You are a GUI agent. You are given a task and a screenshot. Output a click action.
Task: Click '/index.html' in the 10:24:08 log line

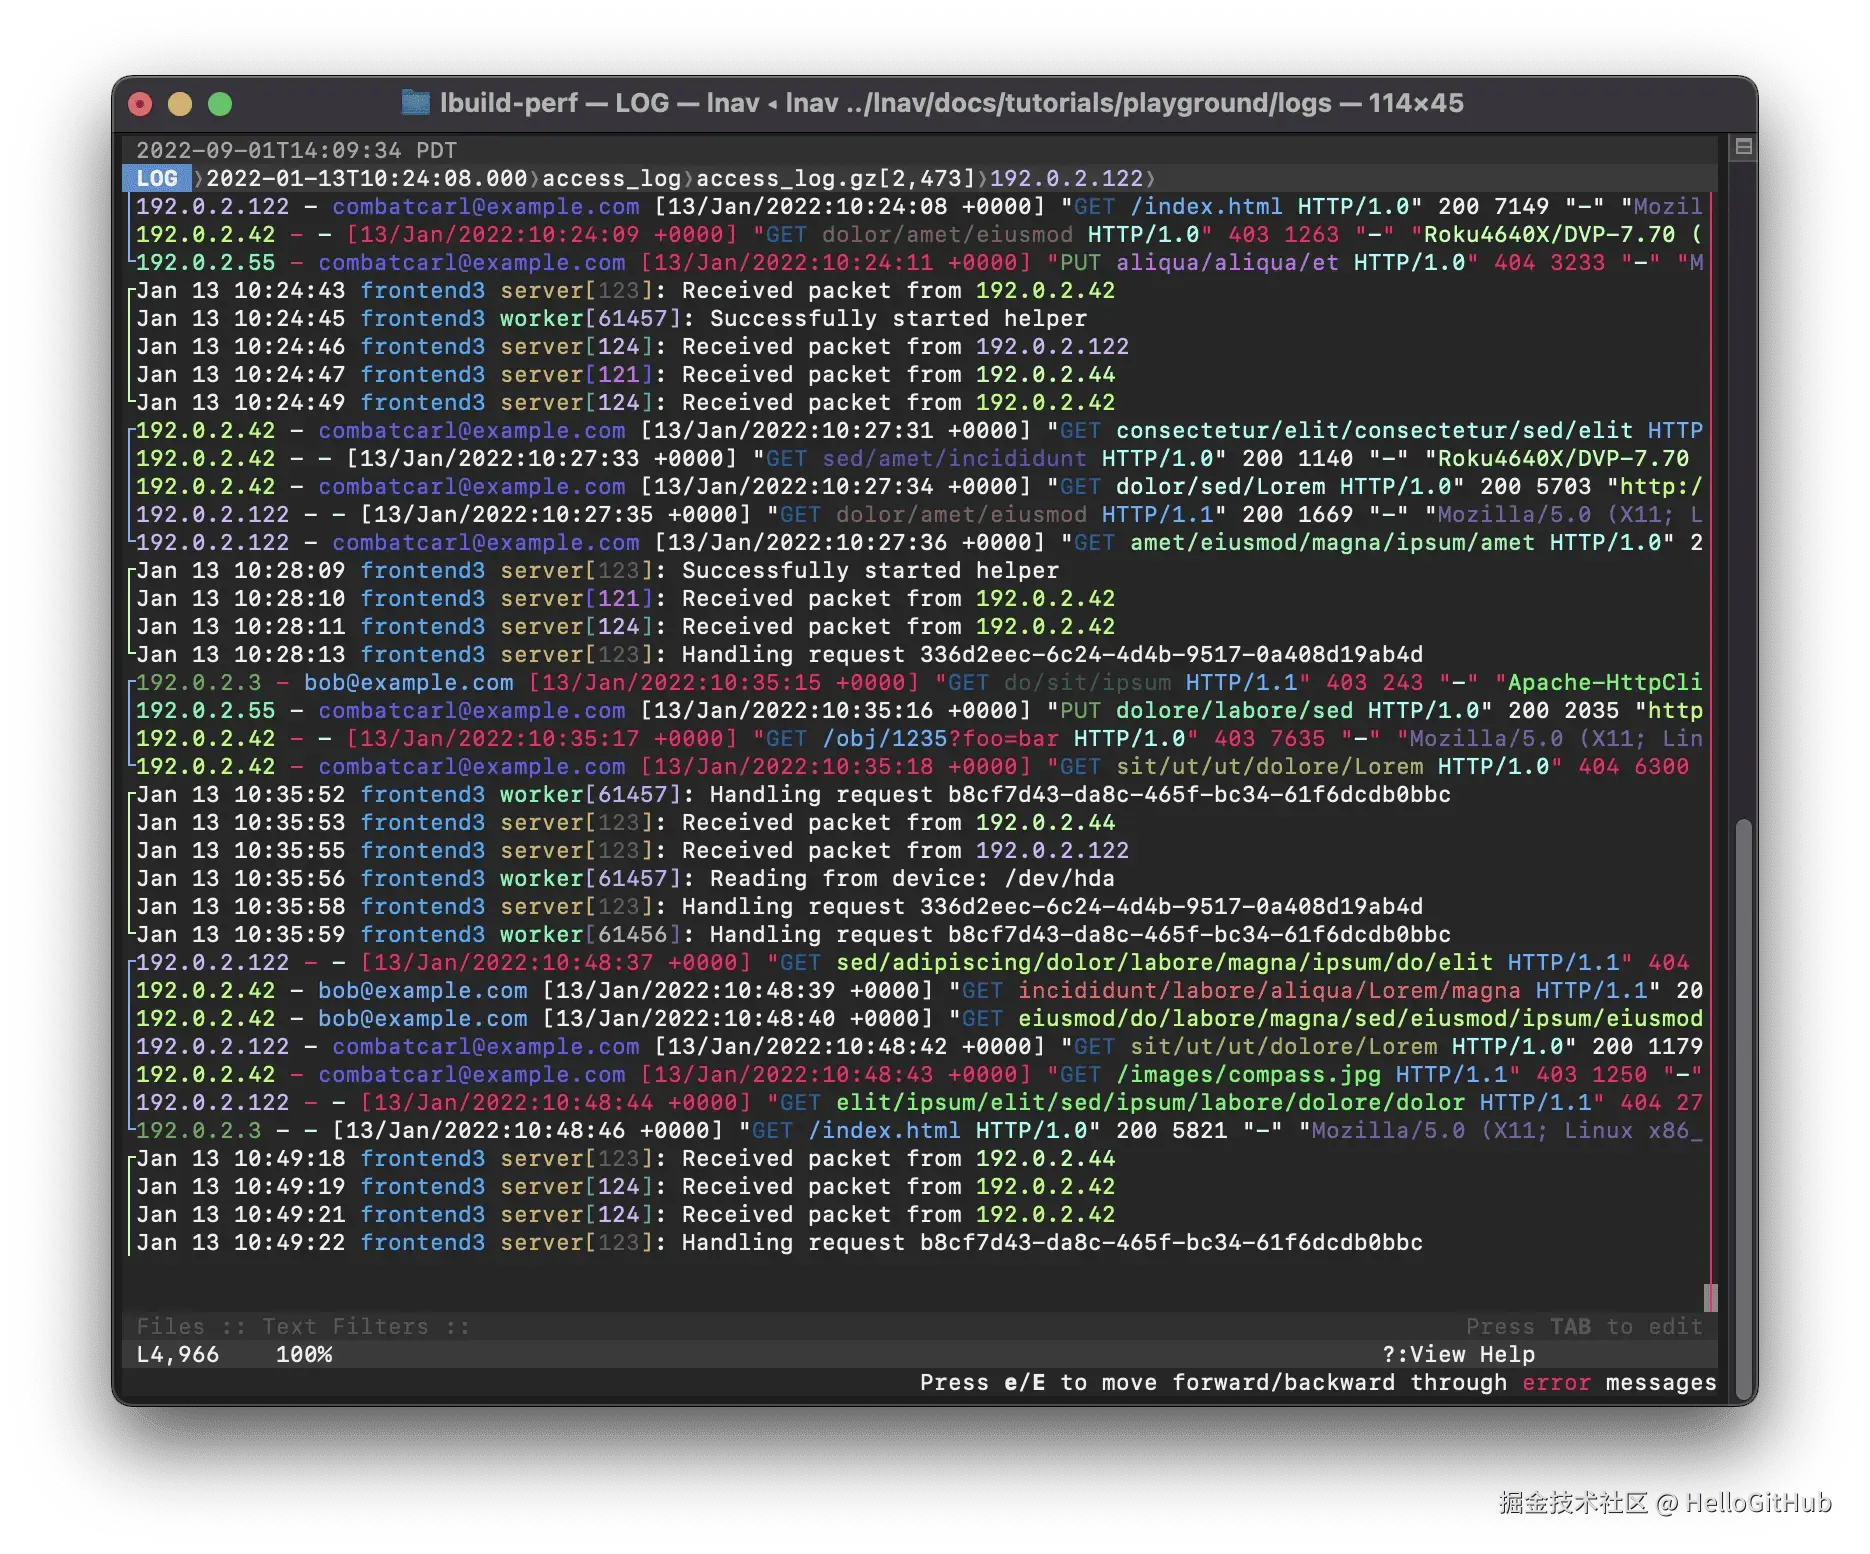point(1206,207)
